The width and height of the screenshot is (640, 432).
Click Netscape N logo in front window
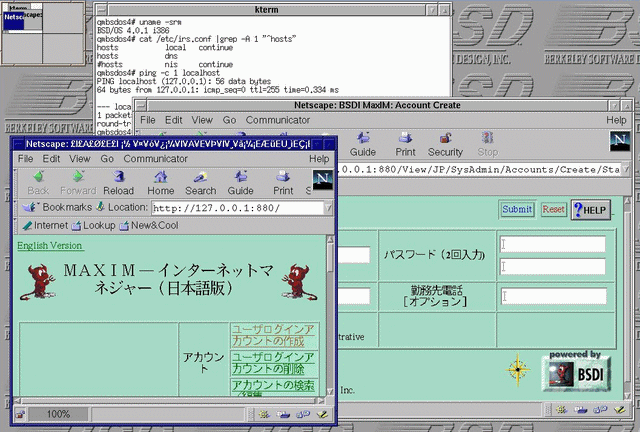322,180
